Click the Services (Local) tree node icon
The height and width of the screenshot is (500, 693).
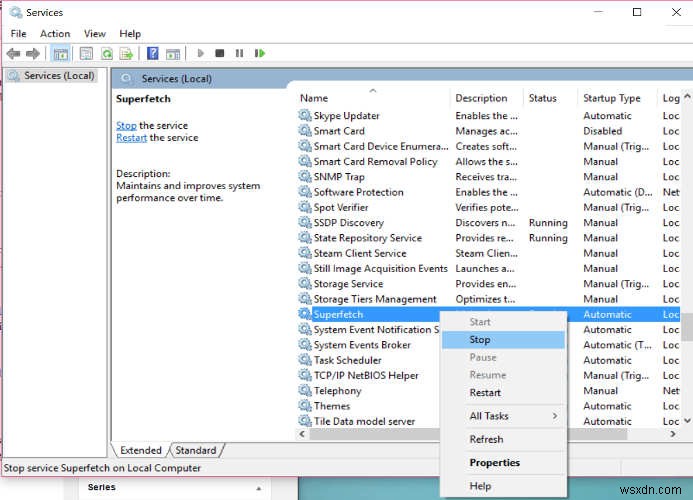pyautogui.click(x=14, y=76)
